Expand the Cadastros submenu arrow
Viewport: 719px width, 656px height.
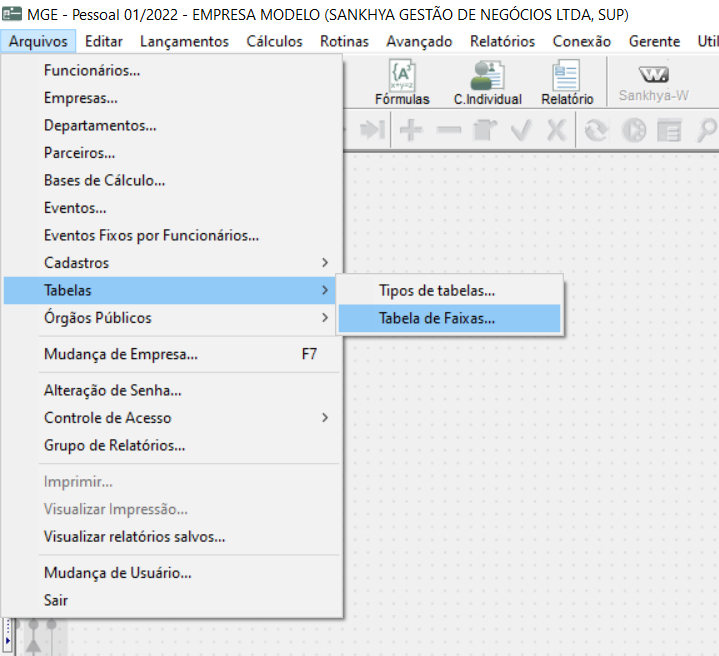pos(325,263)
